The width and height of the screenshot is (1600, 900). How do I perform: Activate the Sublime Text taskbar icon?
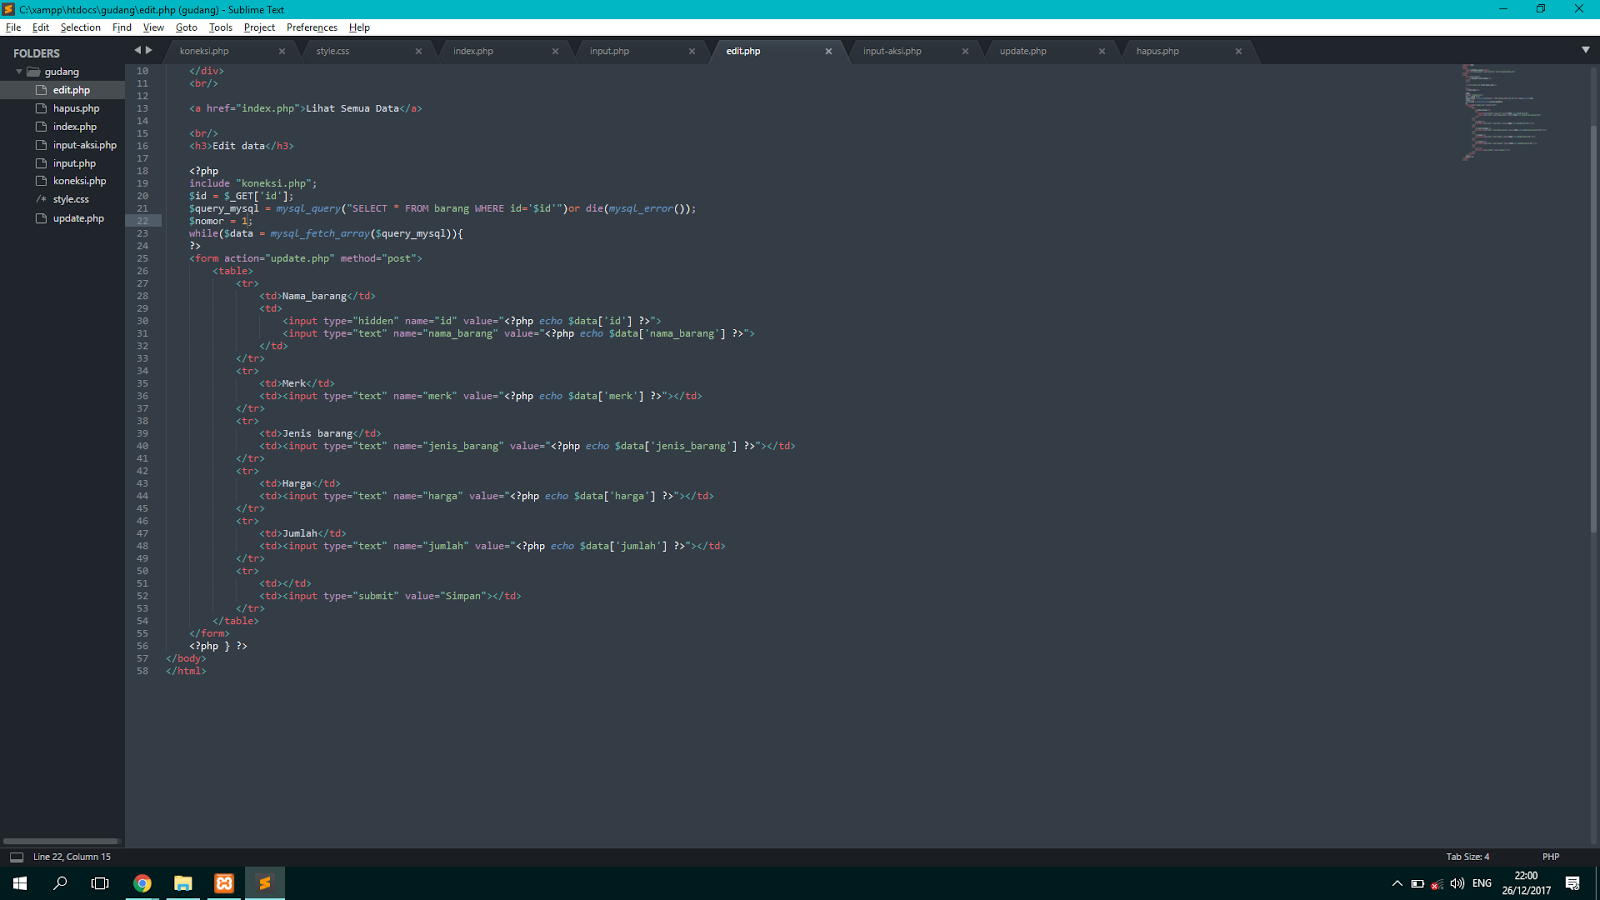pos(264,883)
